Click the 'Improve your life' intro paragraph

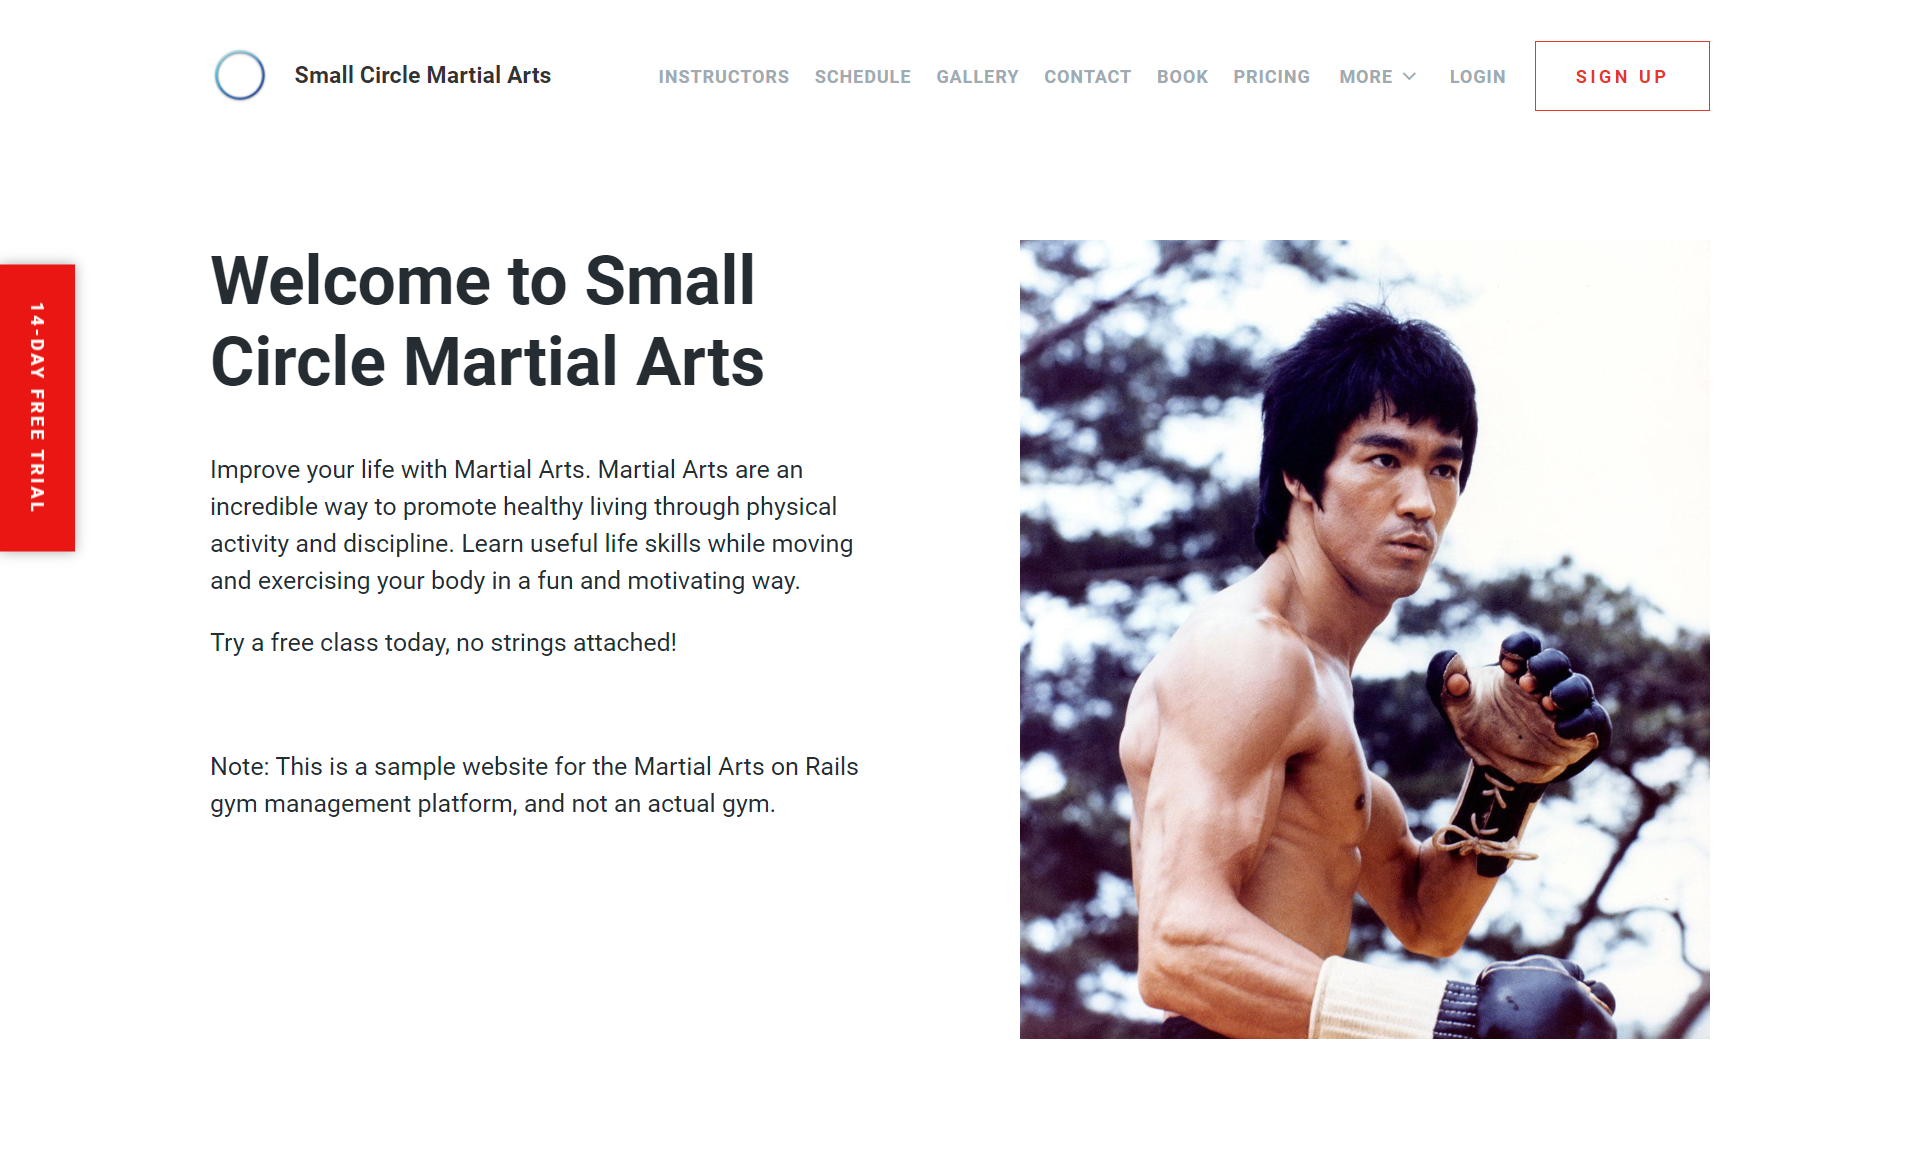531,525
